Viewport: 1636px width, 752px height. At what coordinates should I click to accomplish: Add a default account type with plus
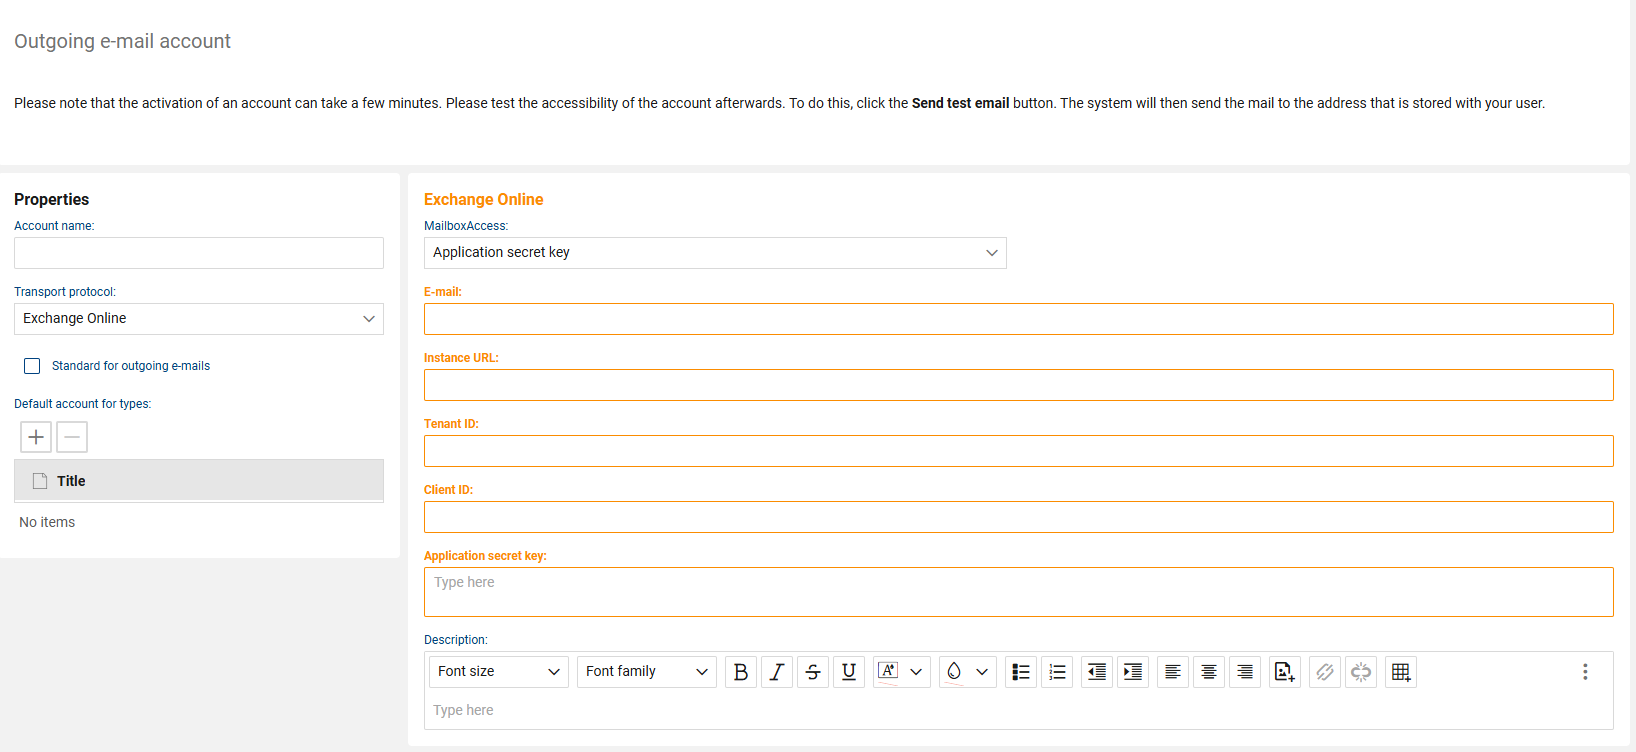(36, 437)
